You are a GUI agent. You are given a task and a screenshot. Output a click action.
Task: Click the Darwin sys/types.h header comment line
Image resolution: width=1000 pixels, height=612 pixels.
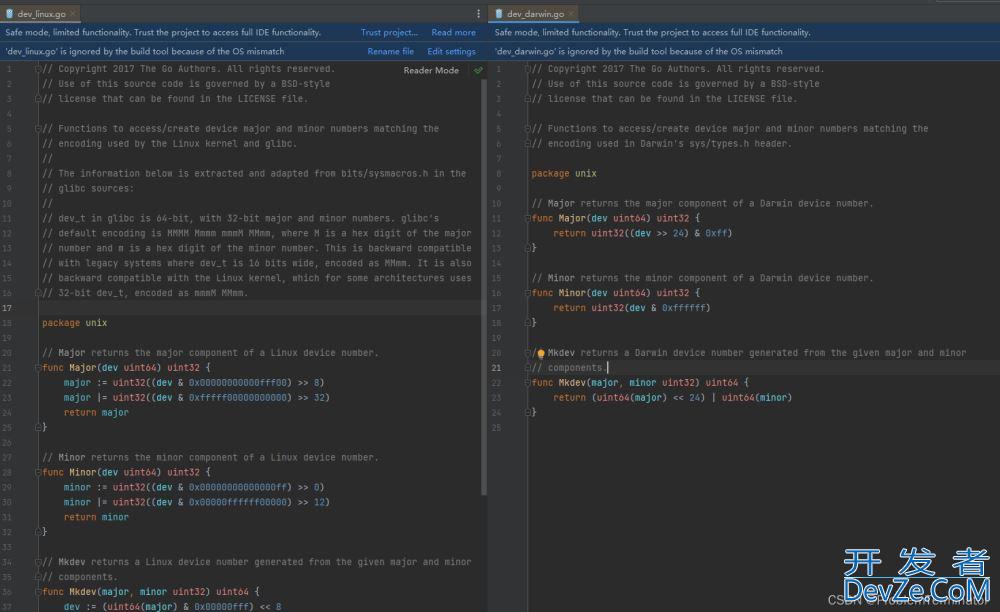661,144
